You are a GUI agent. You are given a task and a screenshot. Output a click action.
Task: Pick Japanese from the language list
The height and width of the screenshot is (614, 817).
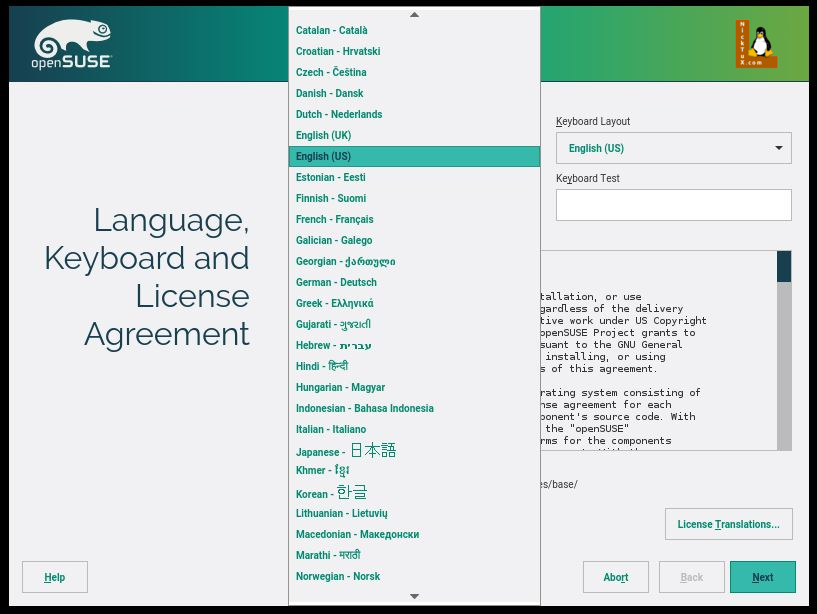point(345,451)
